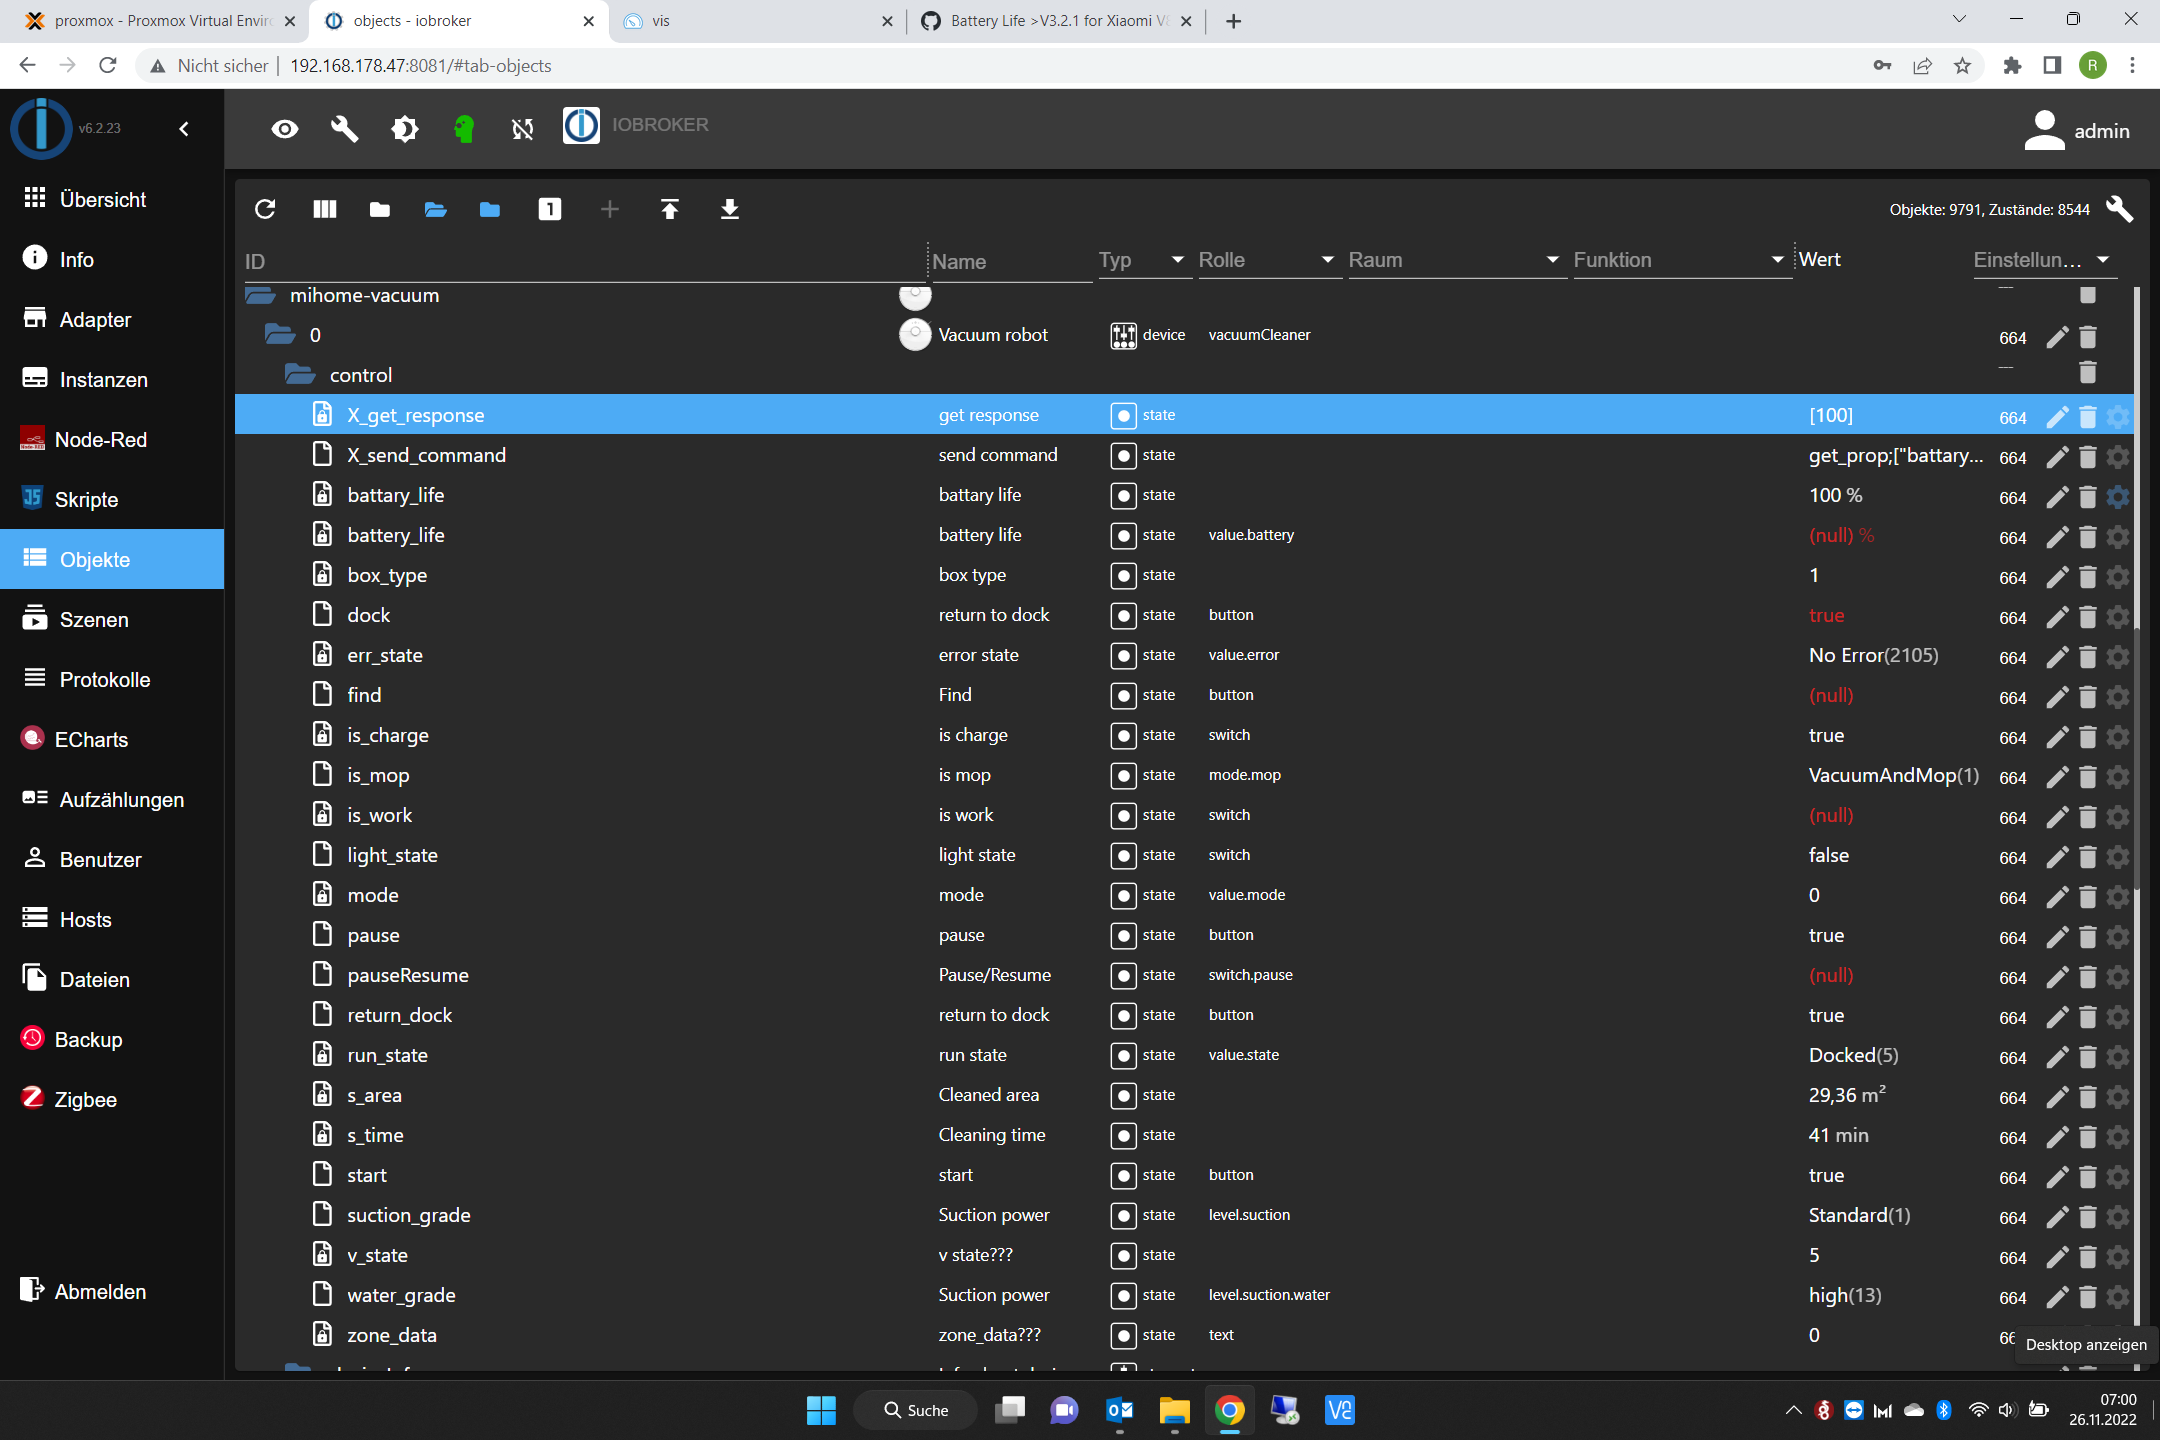Toggle the eye visibility icon in header
This screenshot has width=2160, height=1440.
(x=285, y=129)
